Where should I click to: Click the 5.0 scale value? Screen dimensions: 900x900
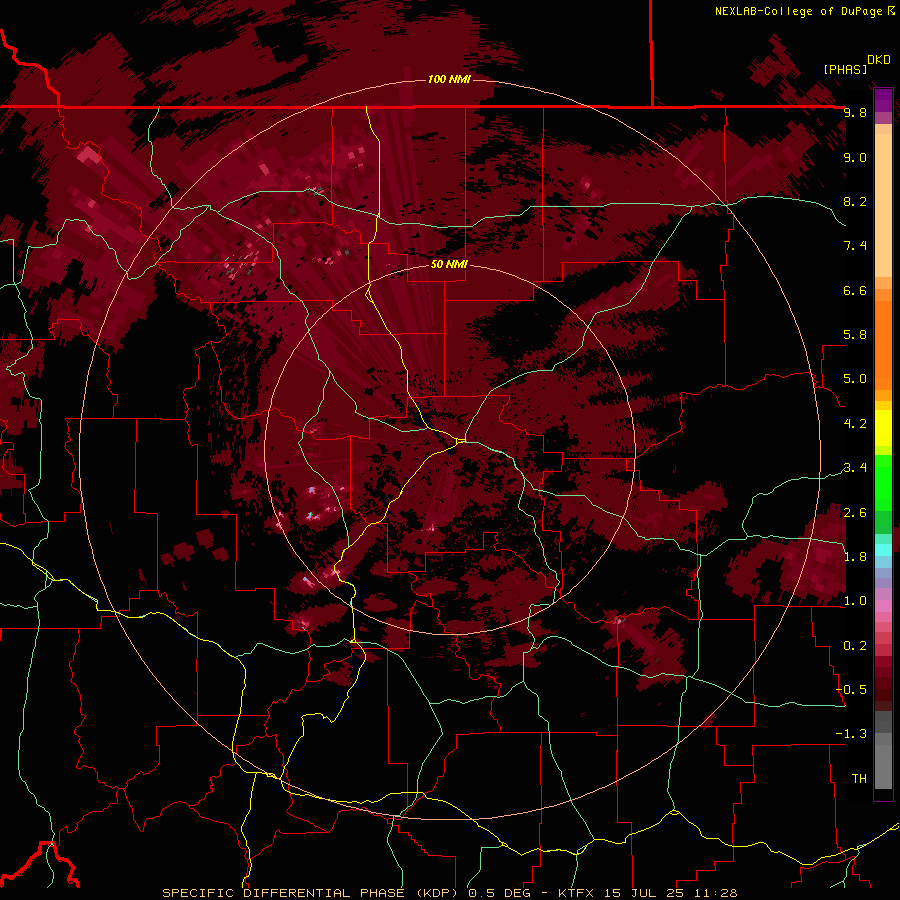855,379
